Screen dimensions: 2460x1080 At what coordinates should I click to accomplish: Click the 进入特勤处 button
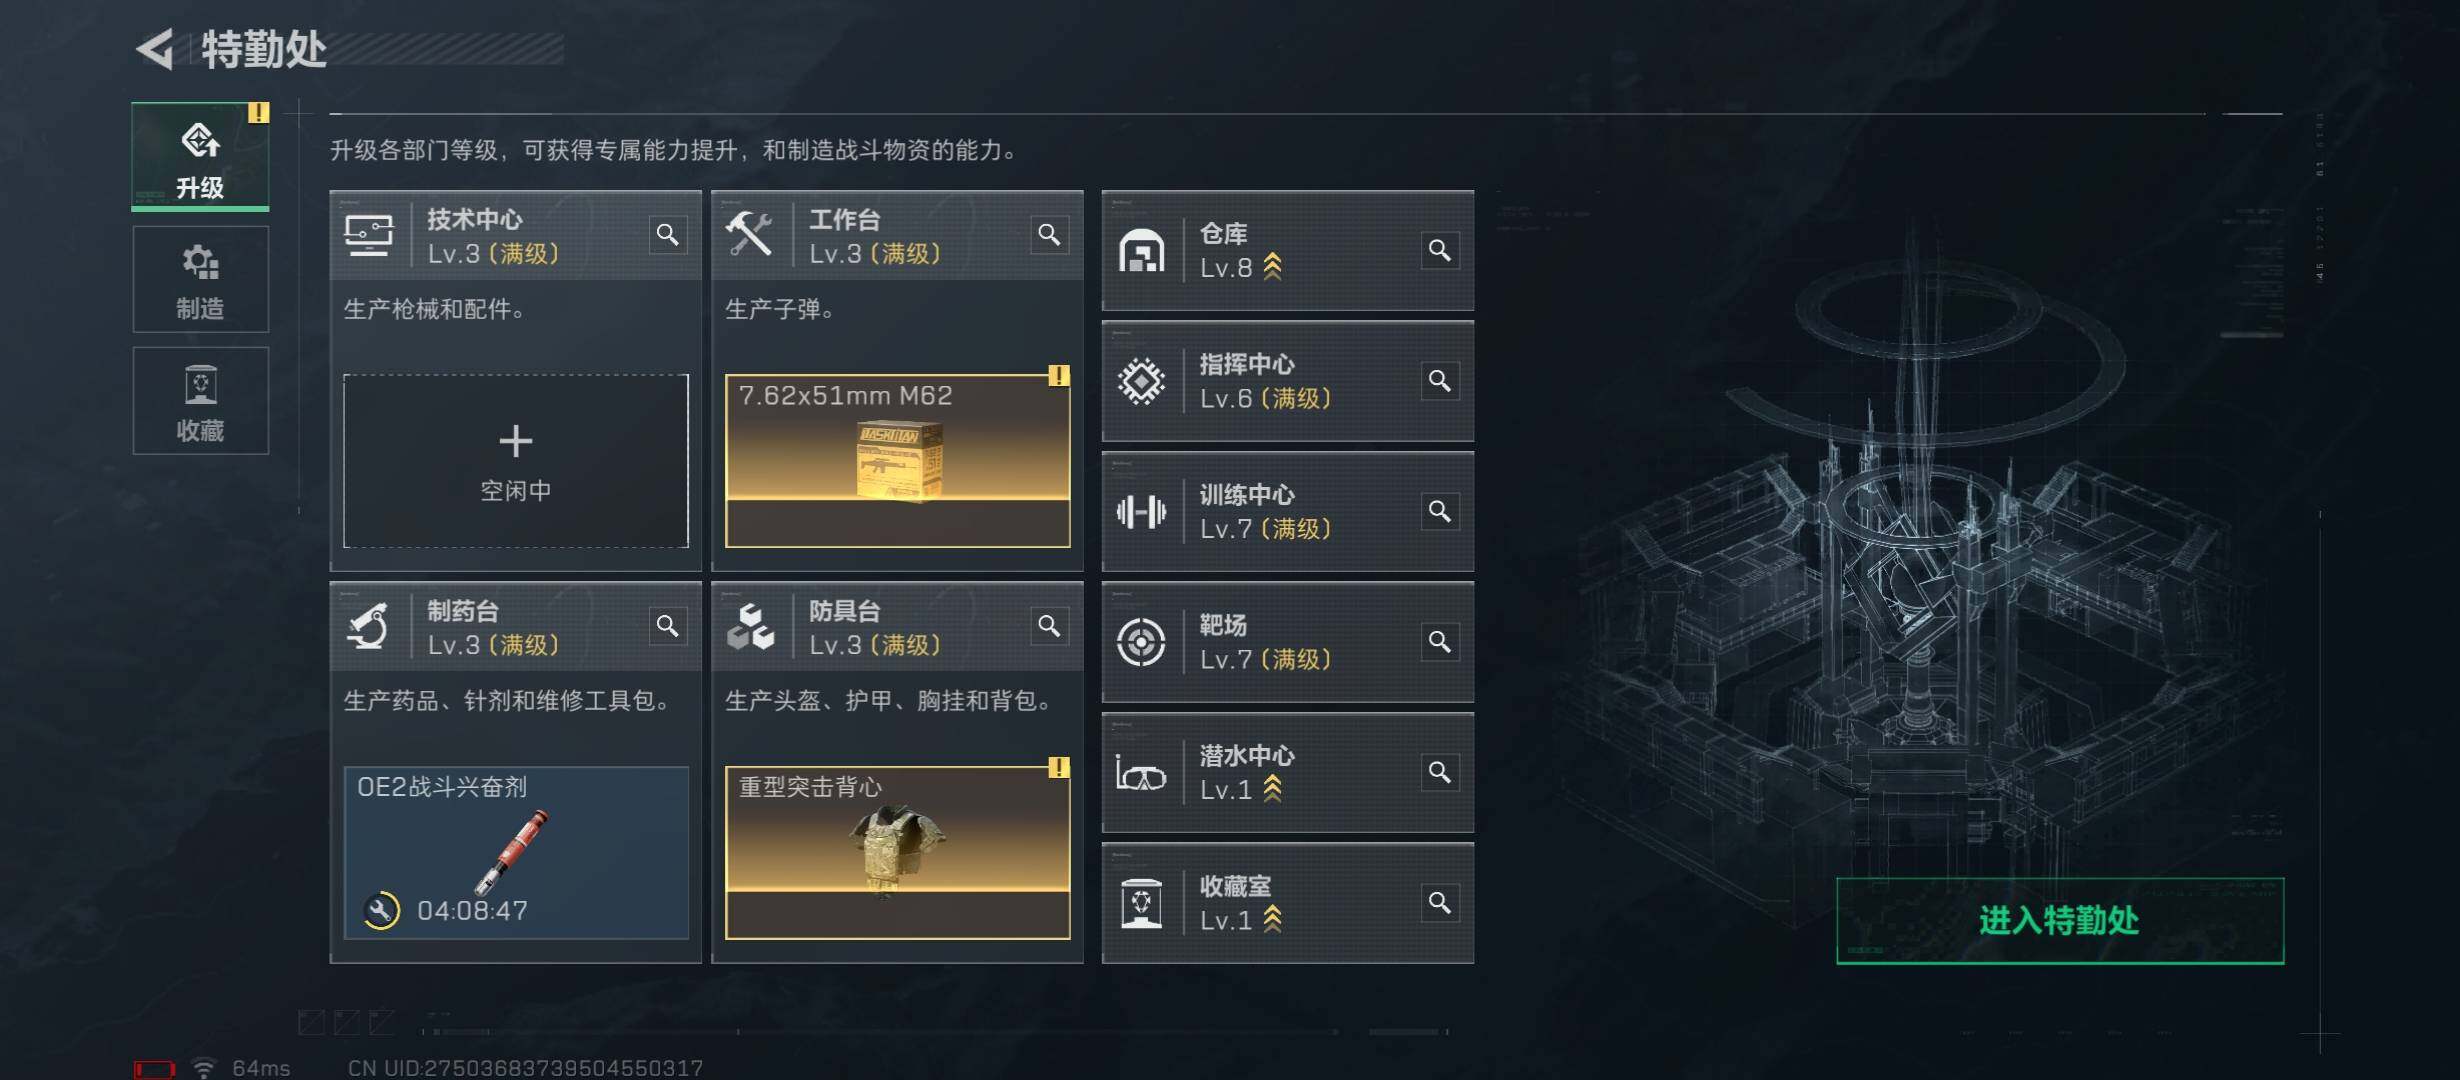tap(2060, 921)
